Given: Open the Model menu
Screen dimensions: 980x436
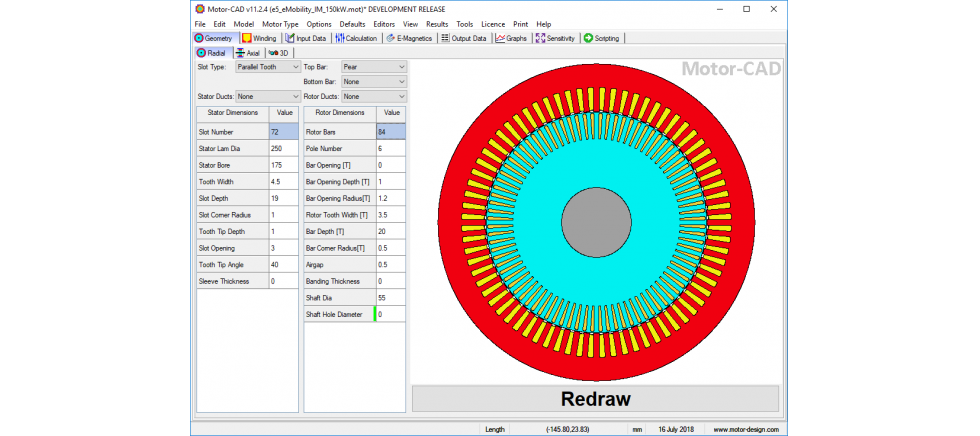Looking at the screenshot, I should [244, 24].
